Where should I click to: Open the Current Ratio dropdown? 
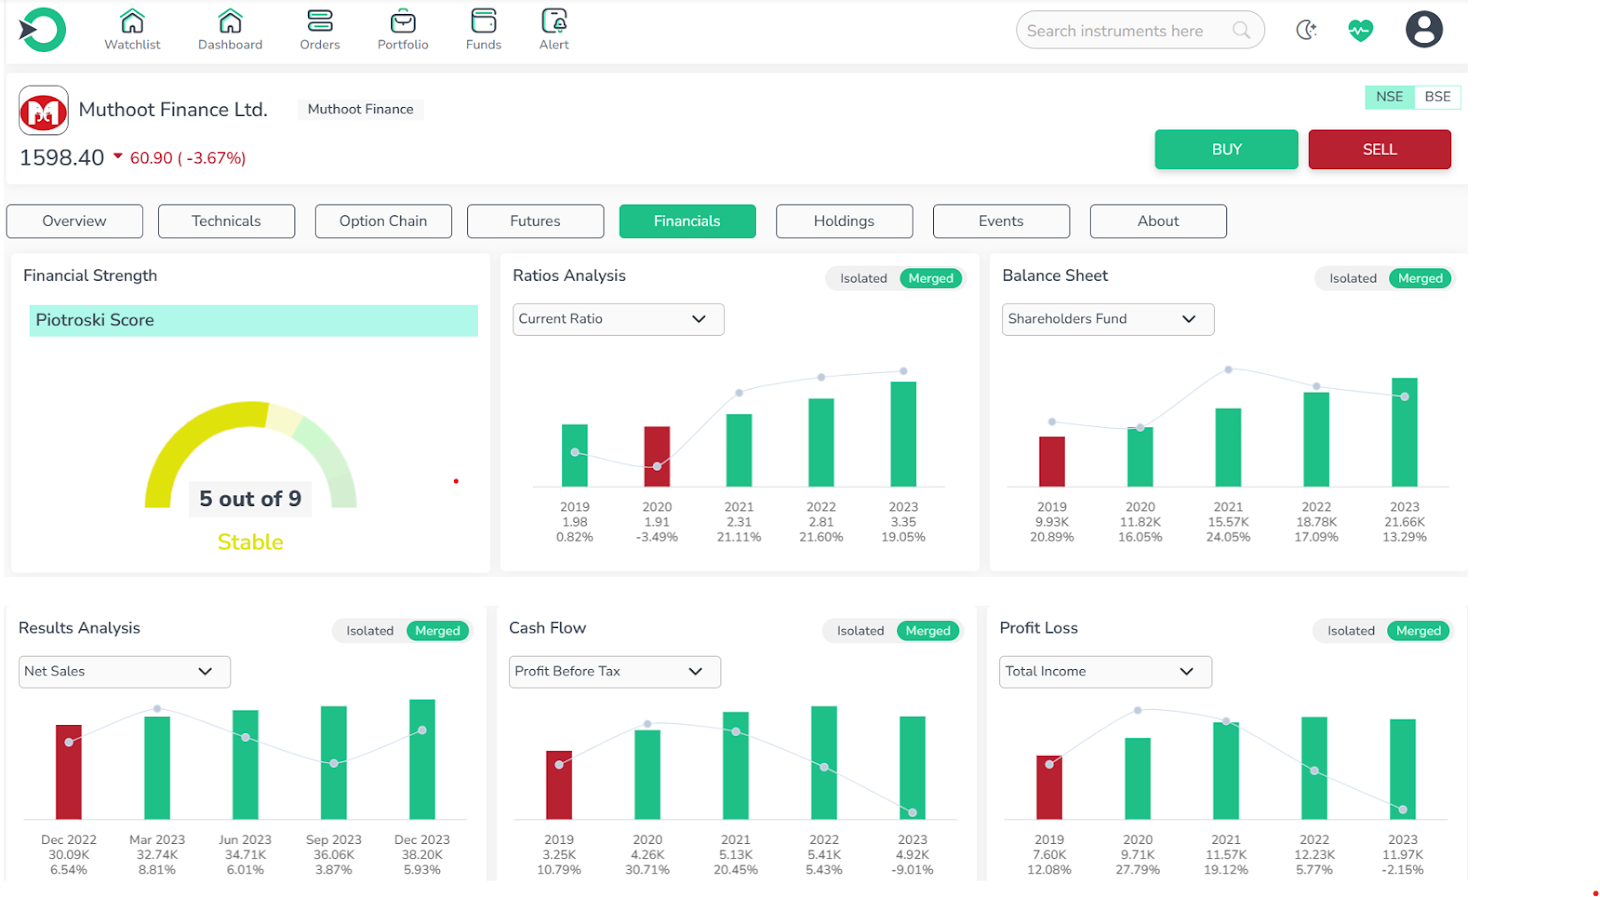[x=618, y=319]
